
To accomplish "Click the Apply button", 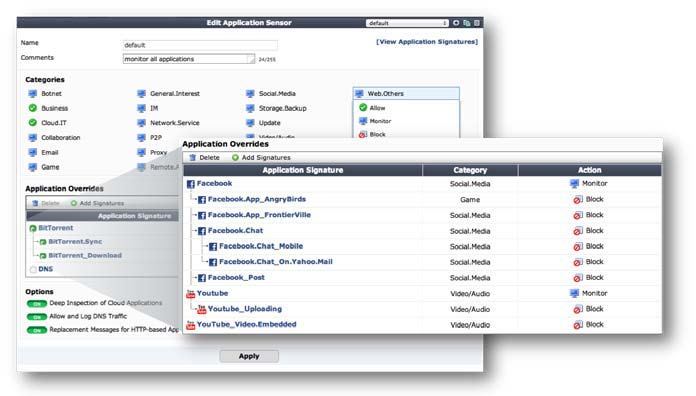I will point(249,356).
